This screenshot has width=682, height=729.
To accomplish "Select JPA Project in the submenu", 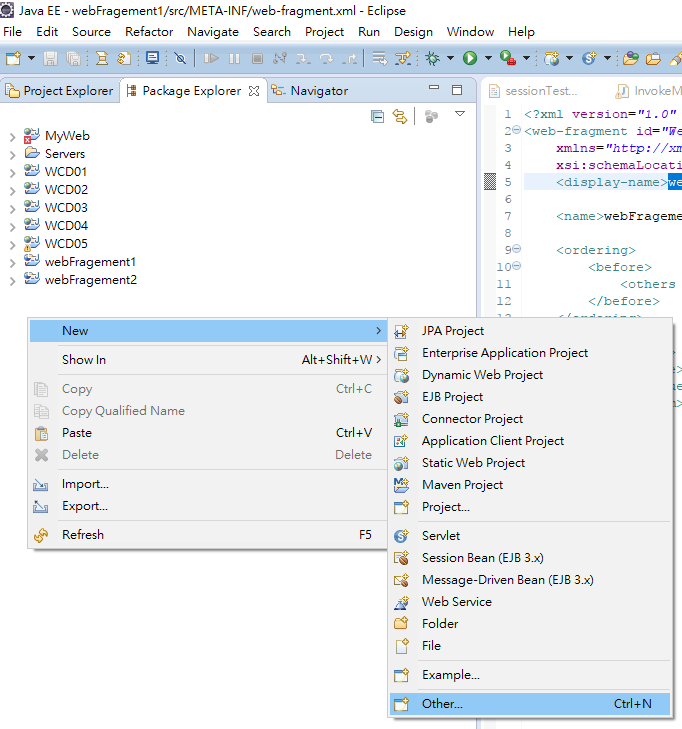I will point(530,331).
